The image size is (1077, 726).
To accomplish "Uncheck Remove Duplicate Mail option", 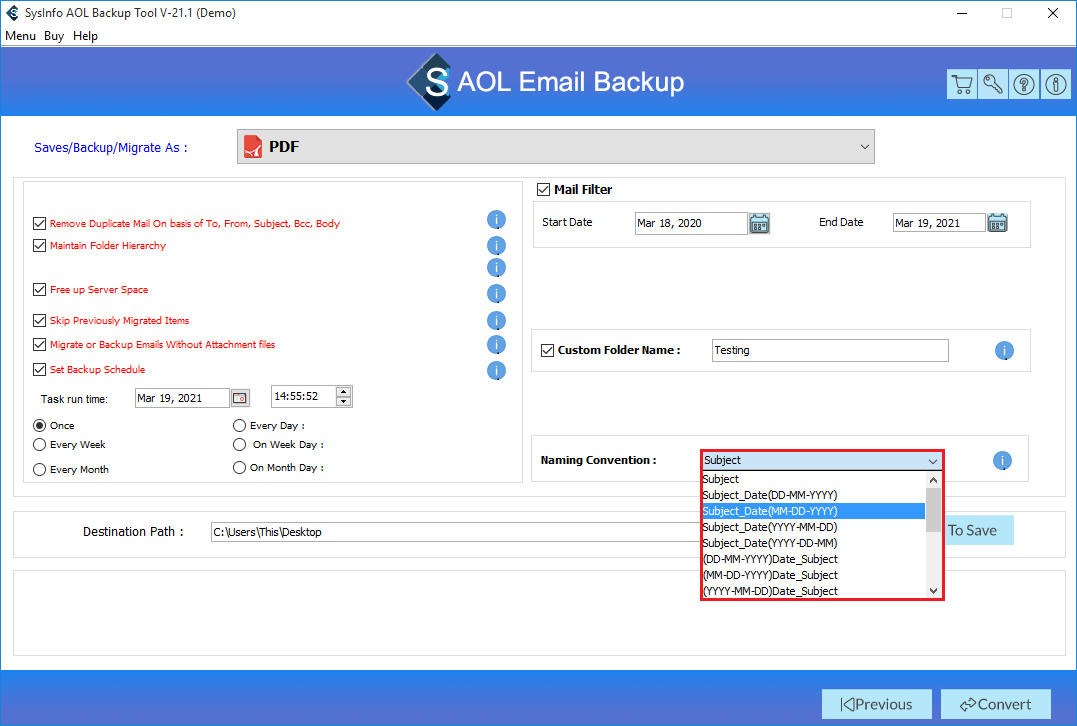I will pyautogui.click(x=40, y=224).
